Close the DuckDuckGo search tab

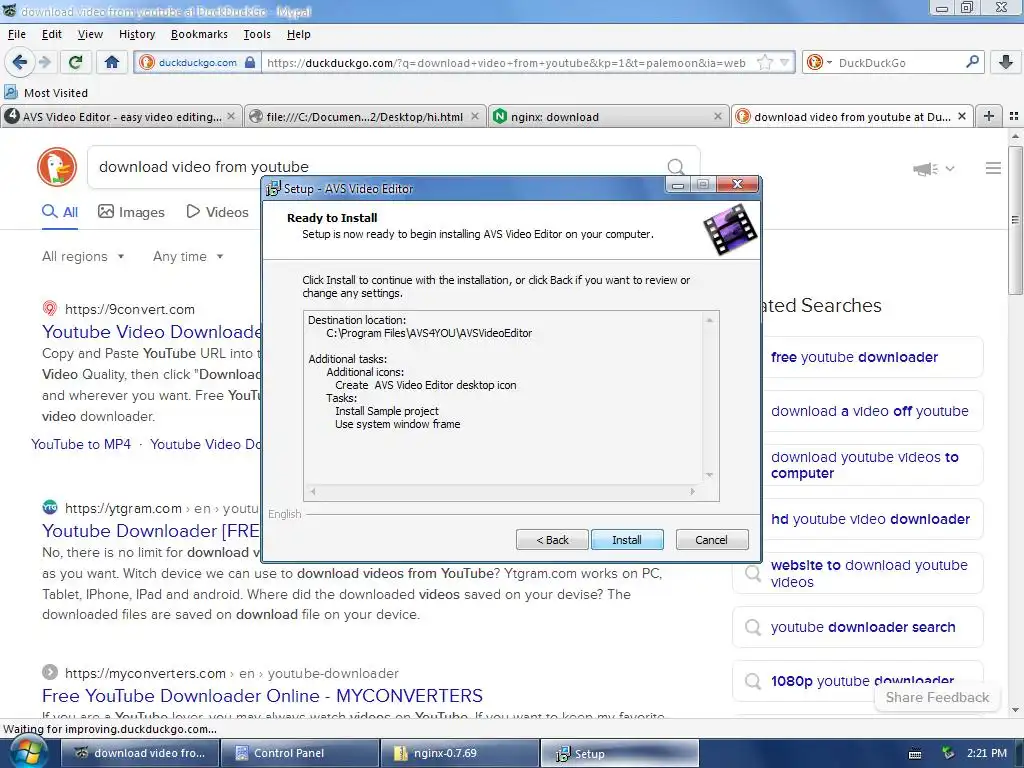(x=962, y=116)
